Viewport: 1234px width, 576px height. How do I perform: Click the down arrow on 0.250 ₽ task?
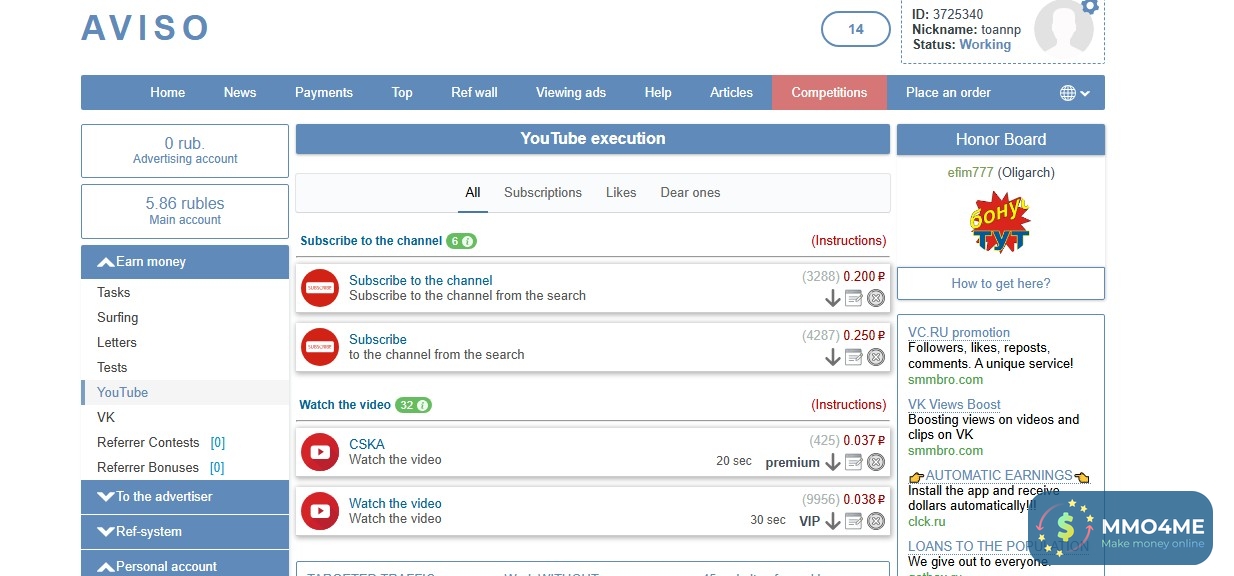pos(832,357)
